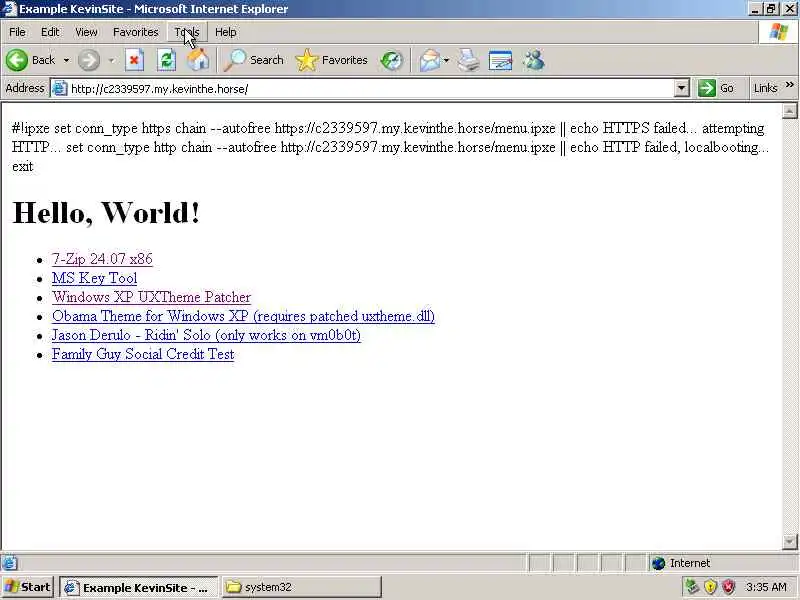Open the History toolbar icon
Screen dimensions: 800x600
(392, 60)
